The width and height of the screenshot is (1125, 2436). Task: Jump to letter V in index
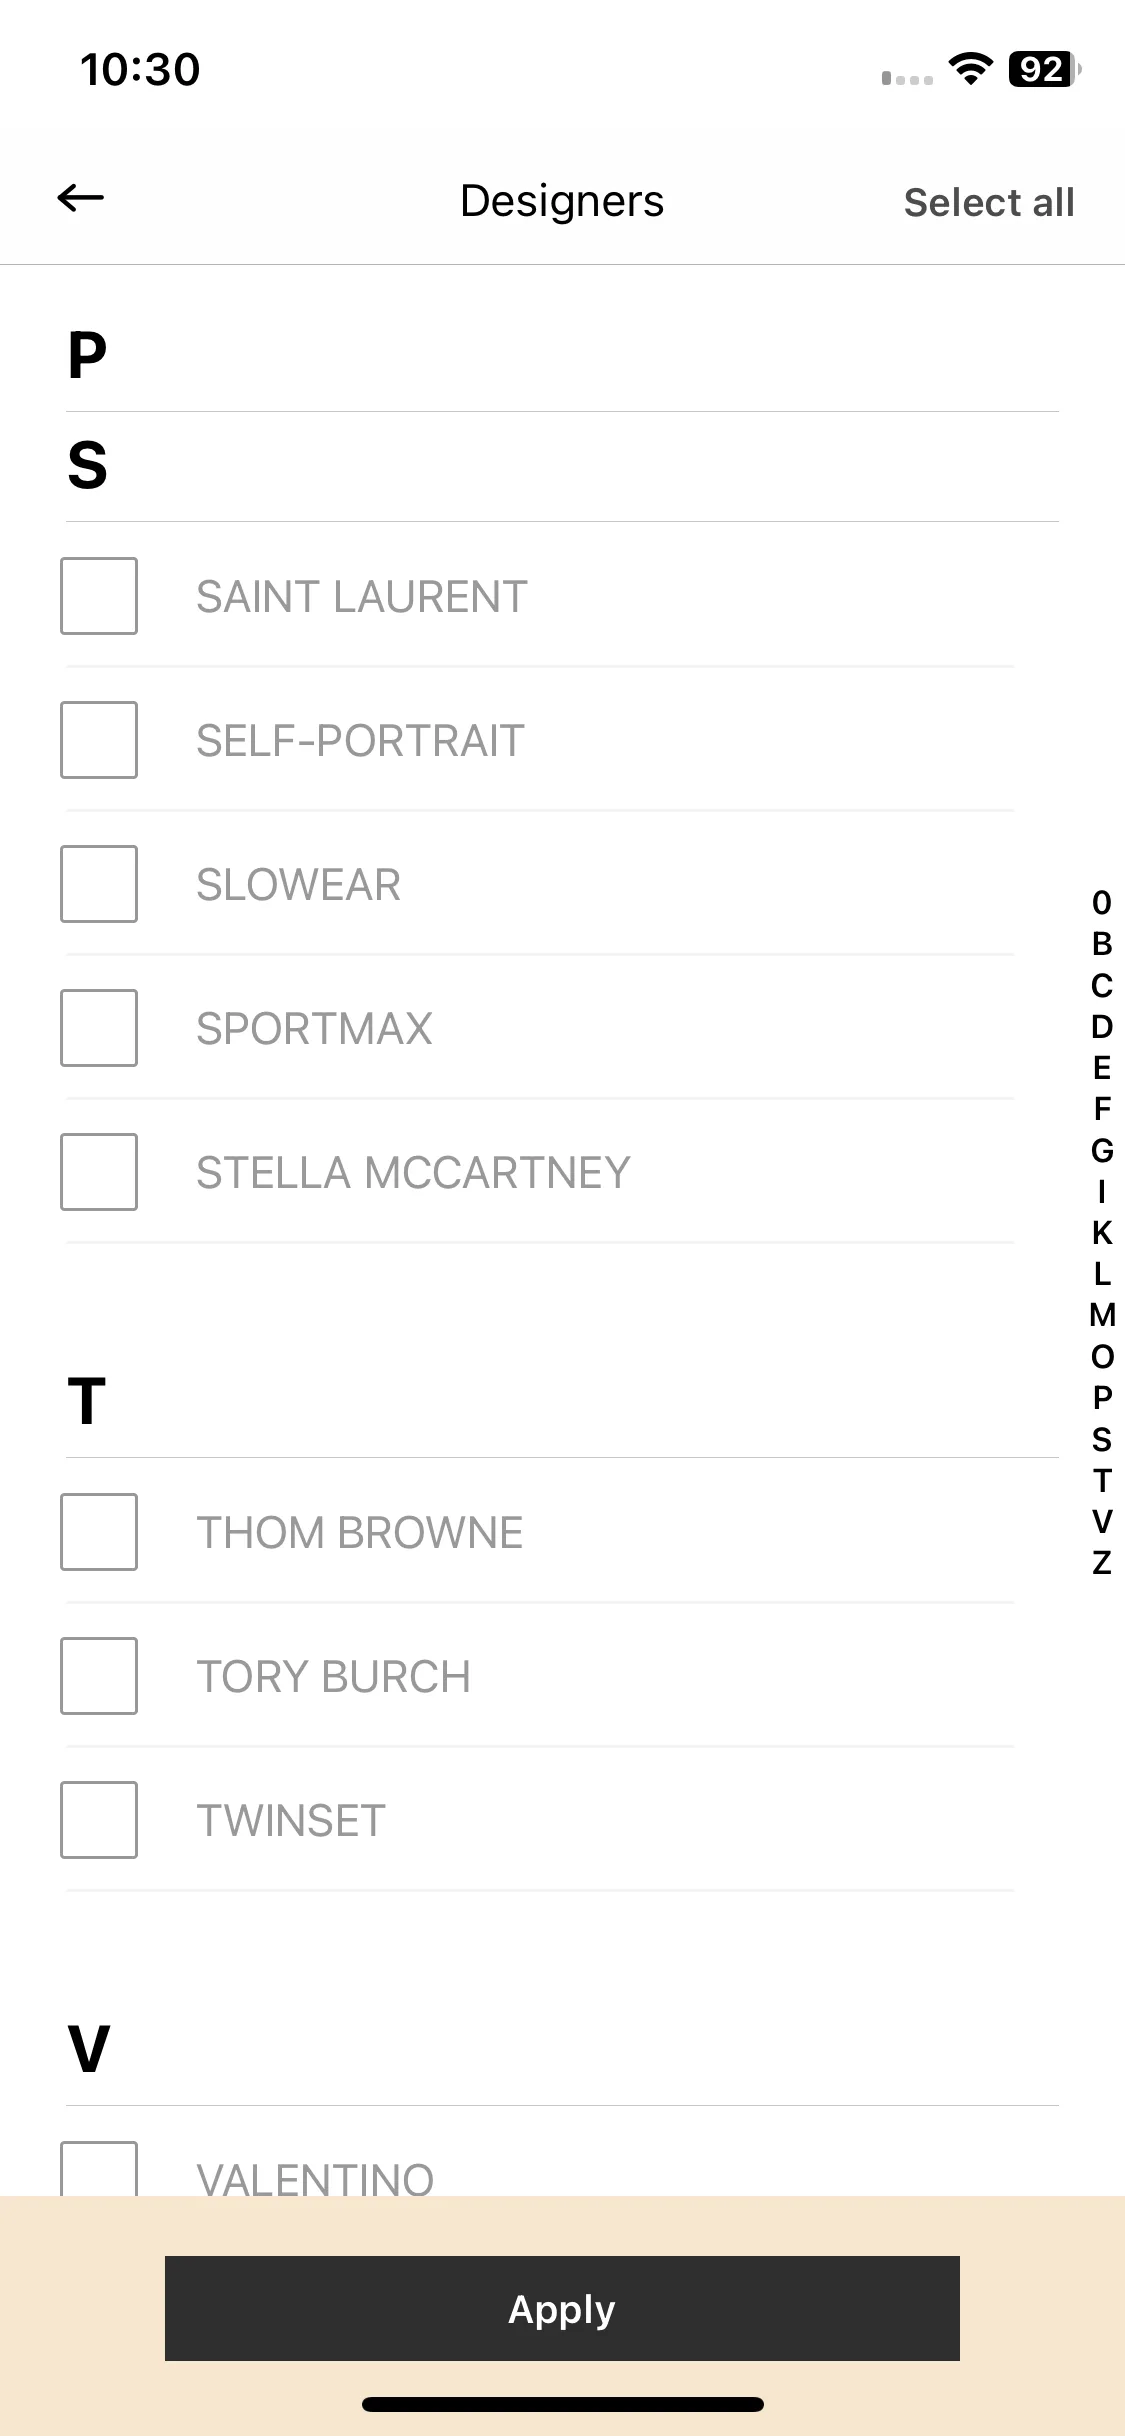tap(1102, 1521)
